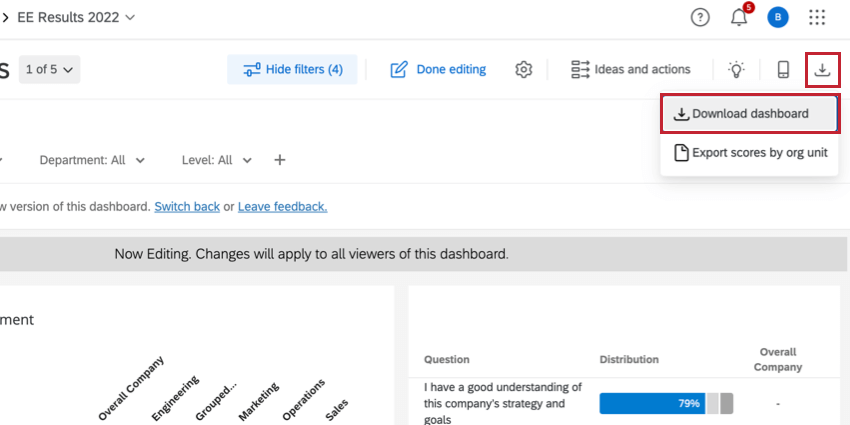Screen dimensions: 850x425
Task: Select Download dashboard menu option
Action: [x=749, y=114]
